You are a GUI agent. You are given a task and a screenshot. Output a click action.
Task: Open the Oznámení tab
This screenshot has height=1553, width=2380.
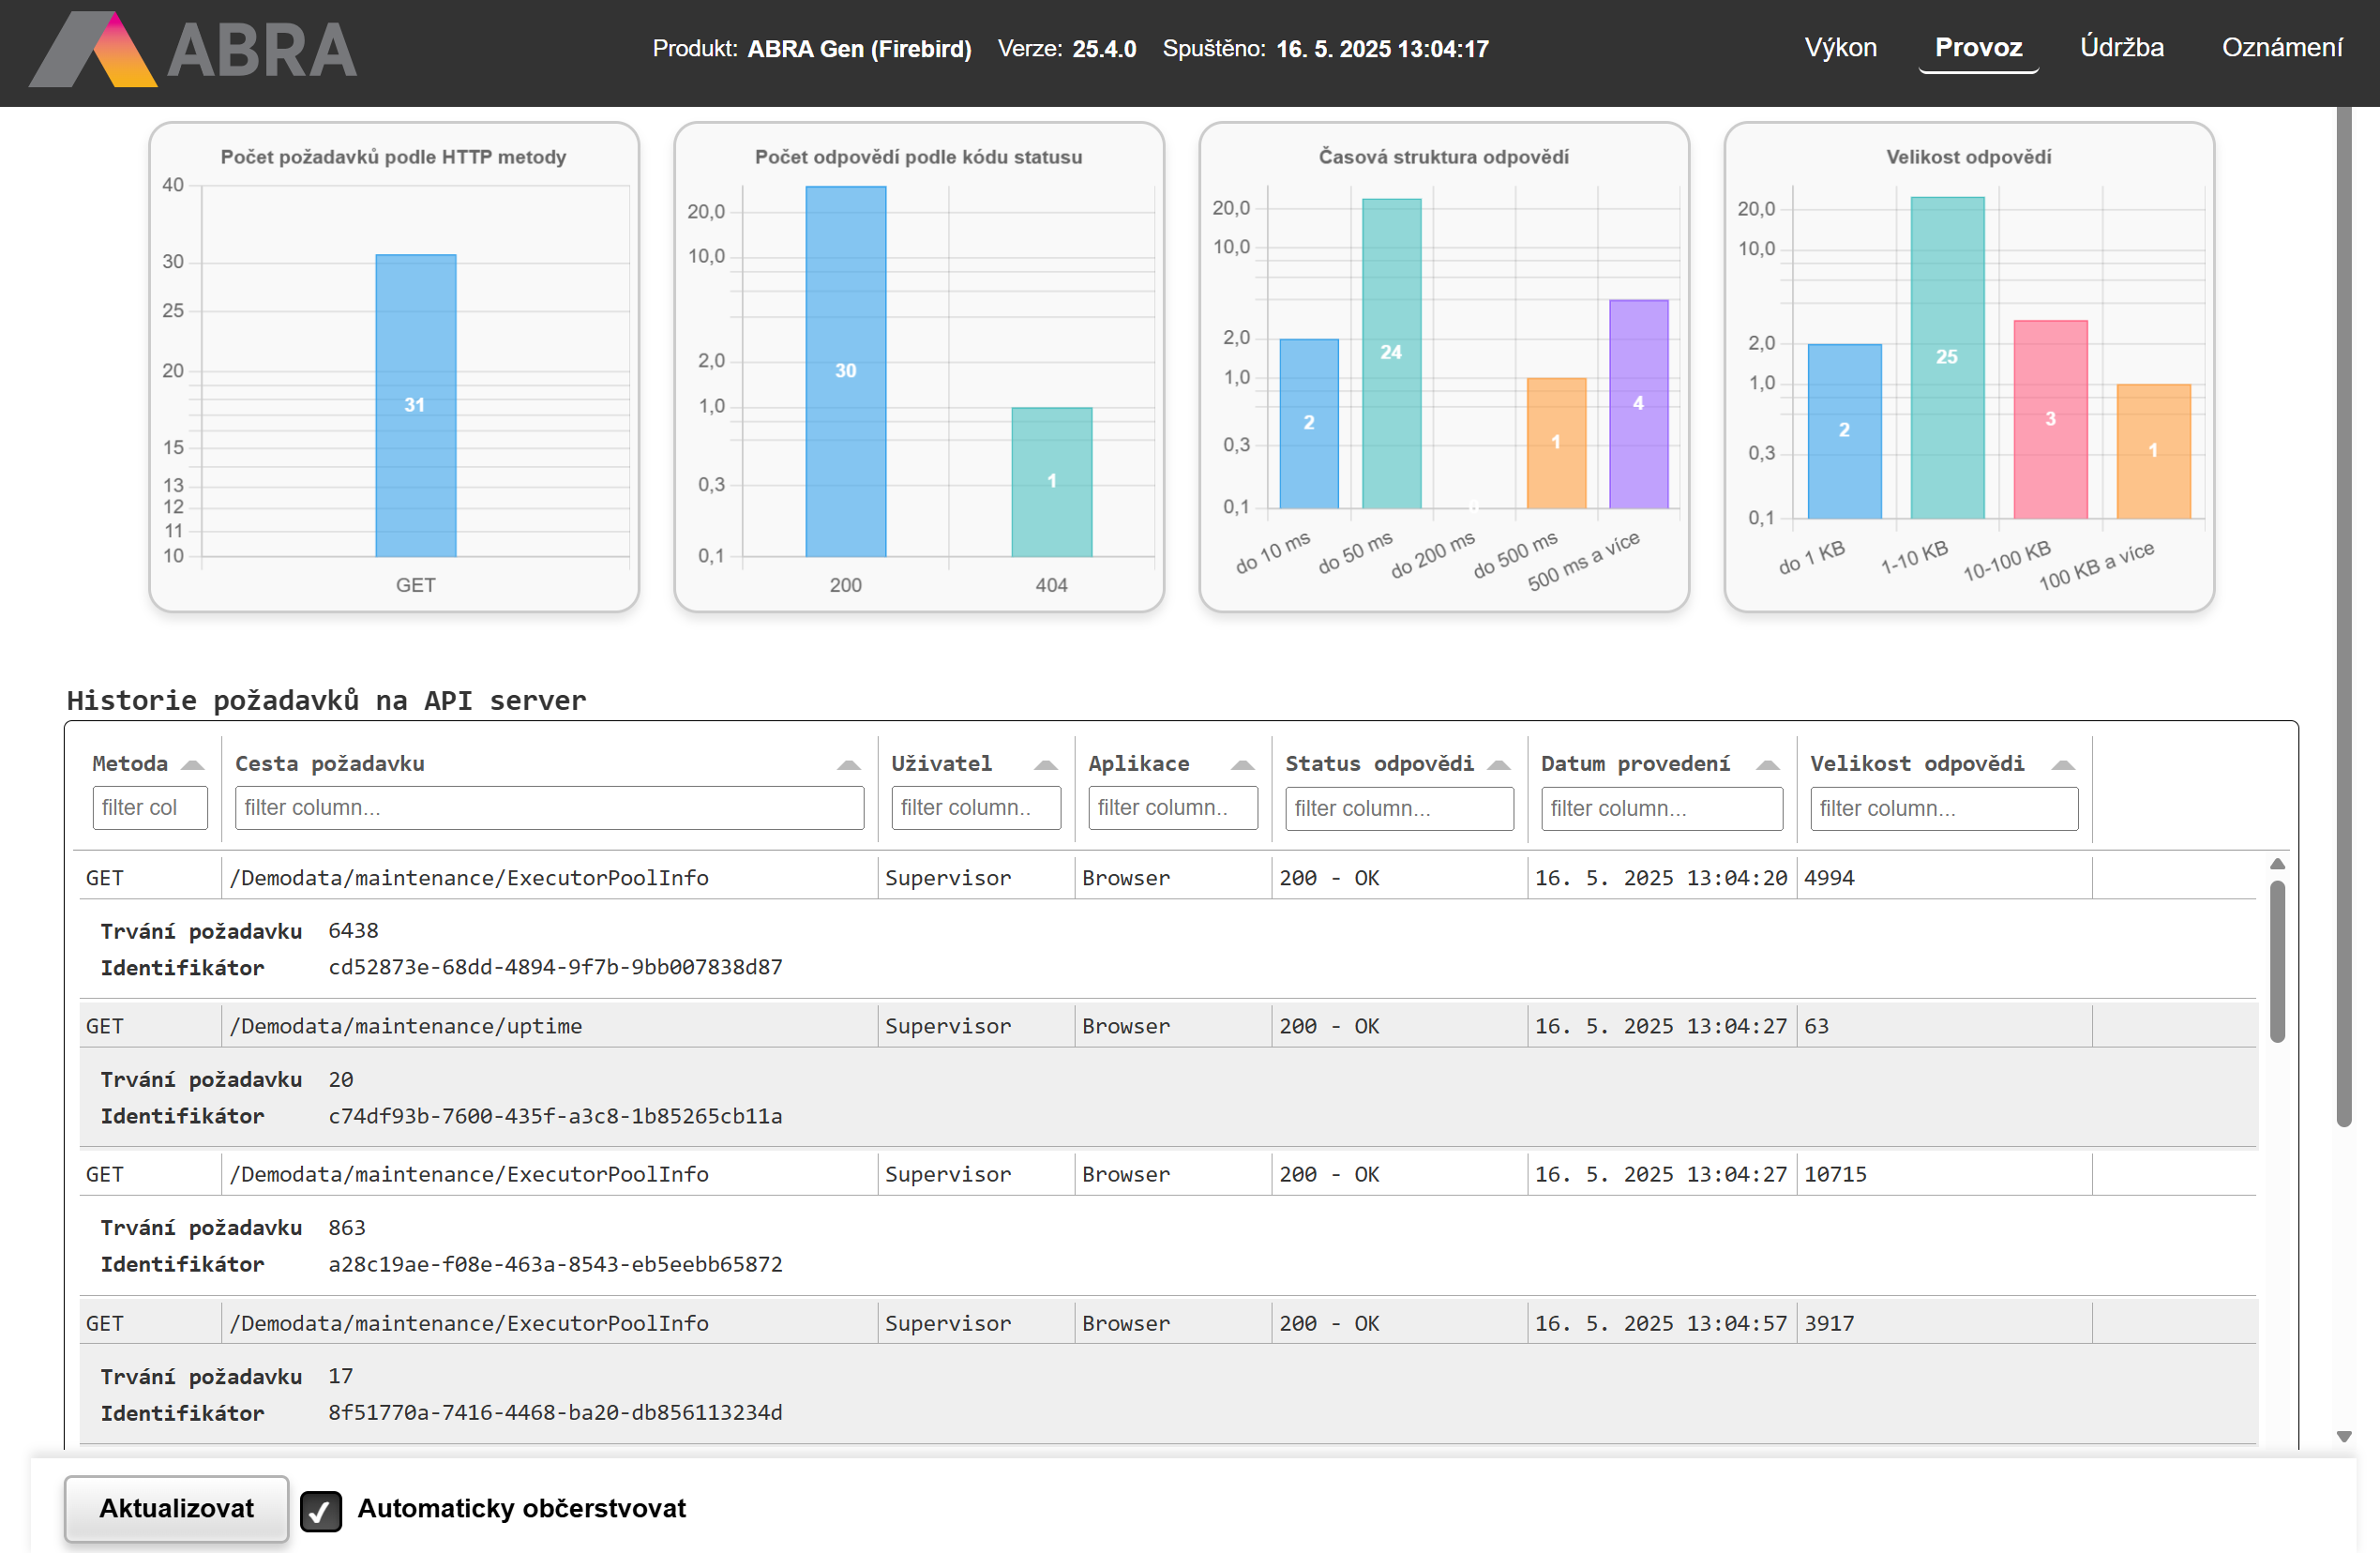point(2281,48)
